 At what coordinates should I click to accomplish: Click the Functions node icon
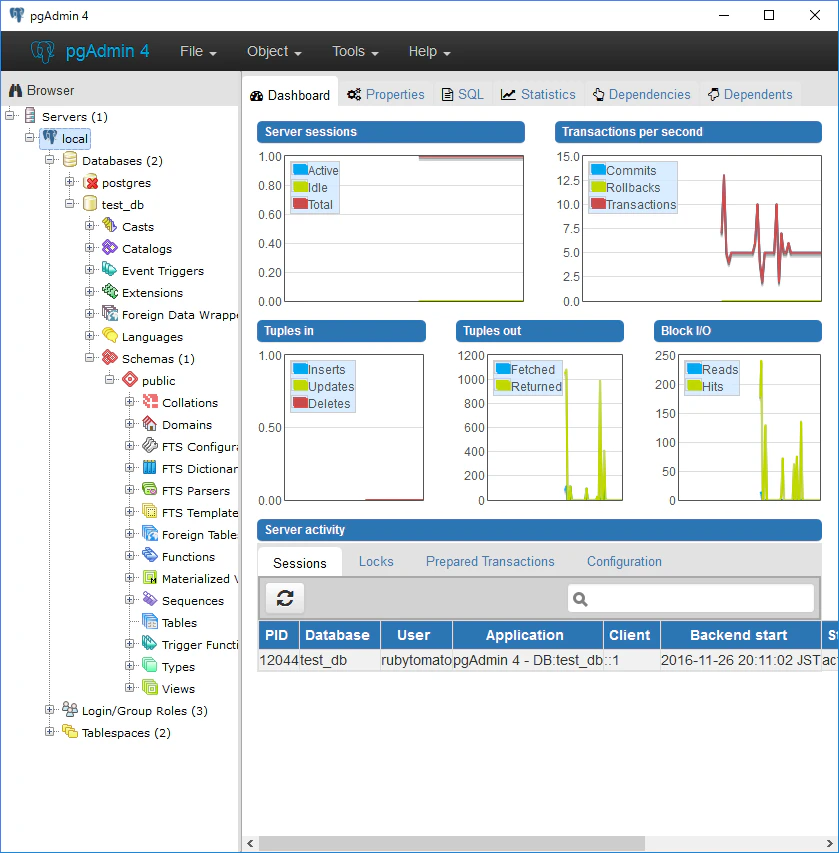coord(150,556)
